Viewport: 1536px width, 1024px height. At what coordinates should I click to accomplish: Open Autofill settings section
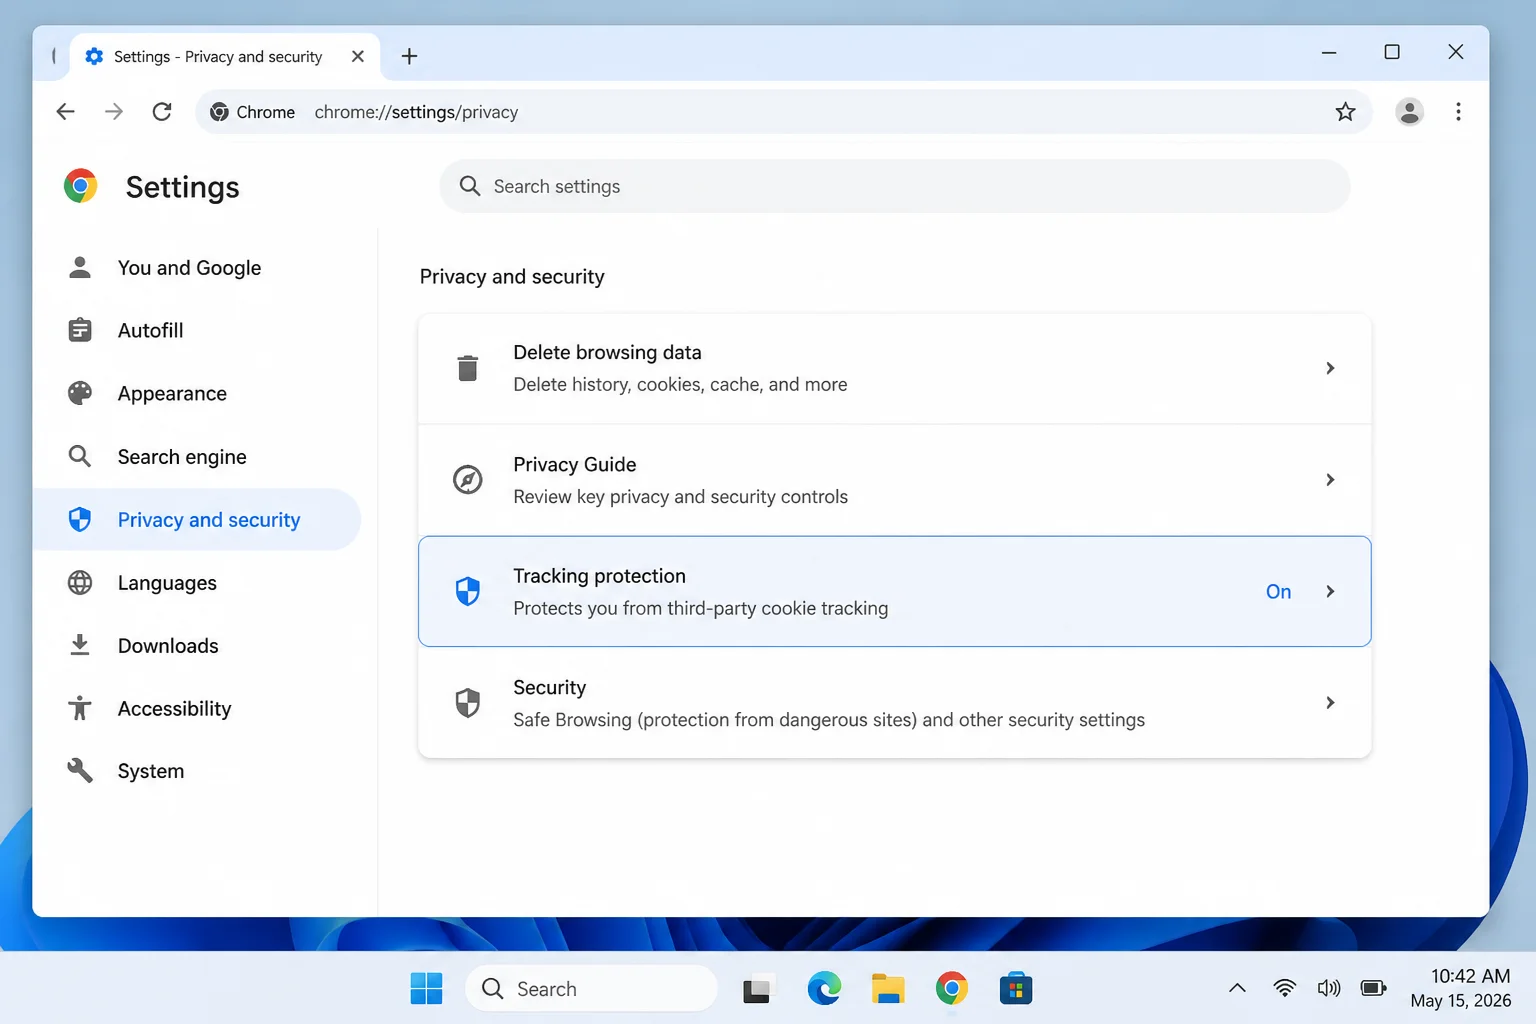(x=197, y=330)
